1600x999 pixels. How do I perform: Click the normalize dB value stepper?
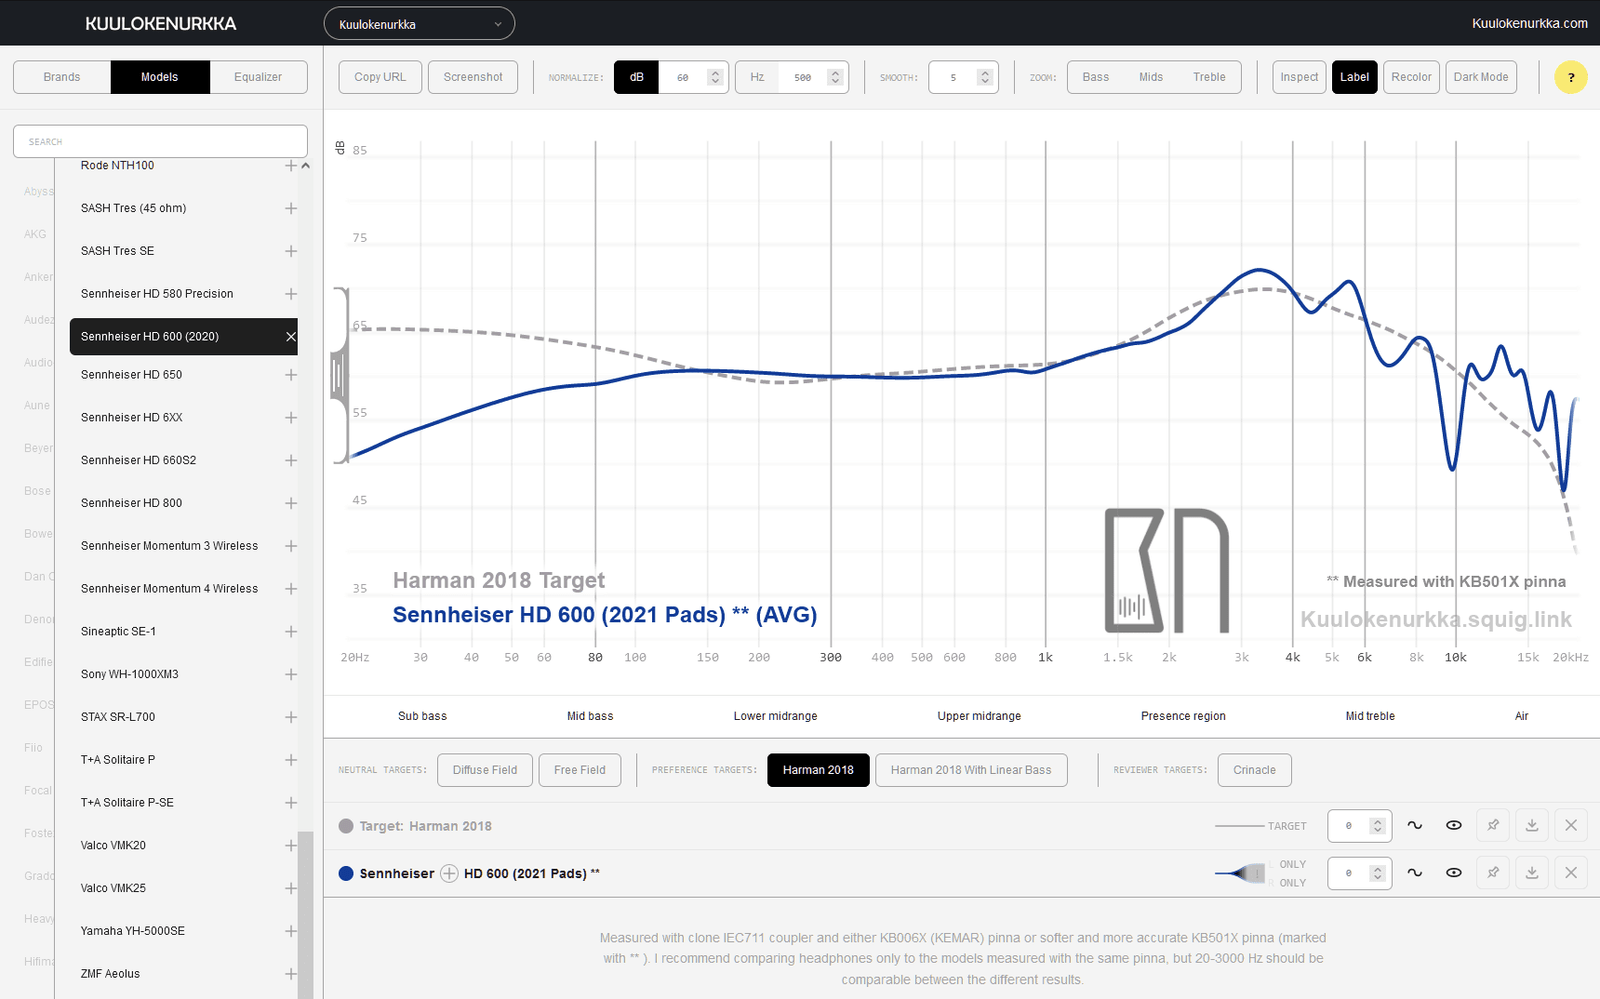(x=715, y=77)
